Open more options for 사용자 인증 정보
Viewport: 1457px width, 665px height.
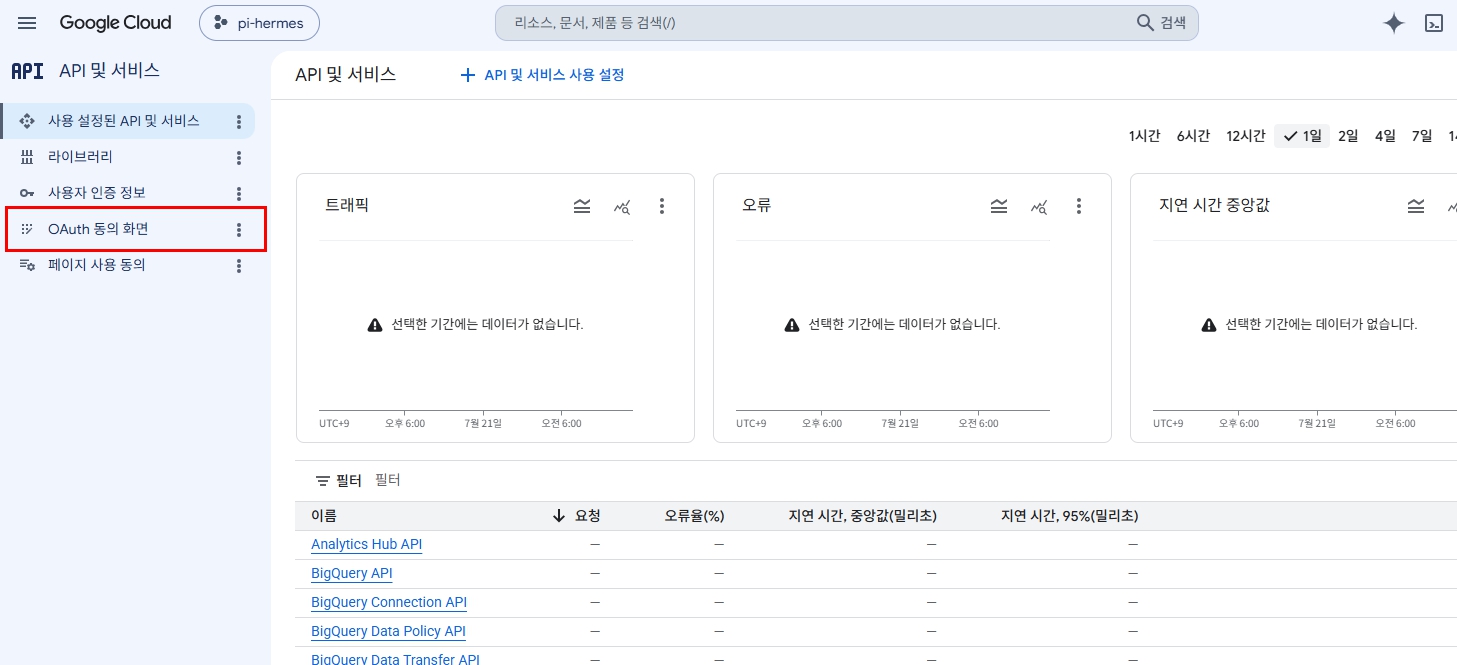point(238,194)
